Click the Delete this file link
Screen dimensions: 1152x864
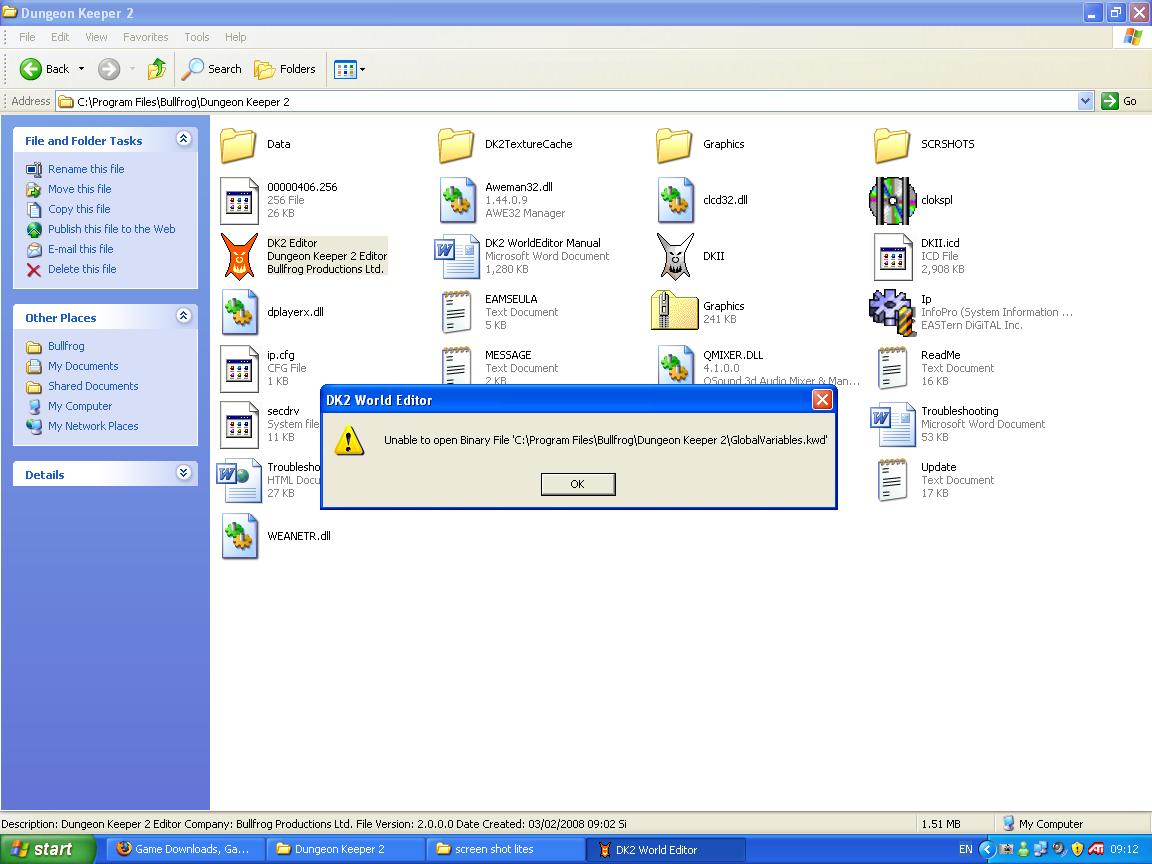point(82,269)
